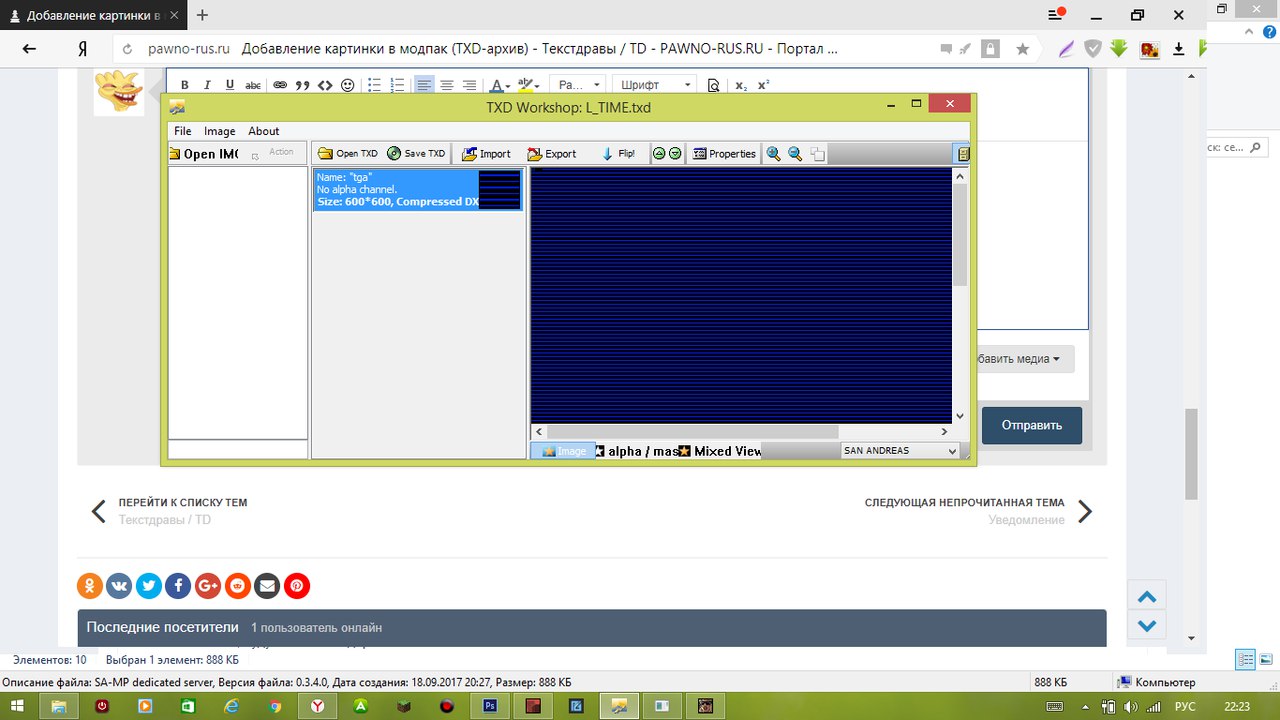This screenshot has width=1280, height=720.
Task: Expand the SAN ANDREAS game dropdown
Action: tap(900, 451)
